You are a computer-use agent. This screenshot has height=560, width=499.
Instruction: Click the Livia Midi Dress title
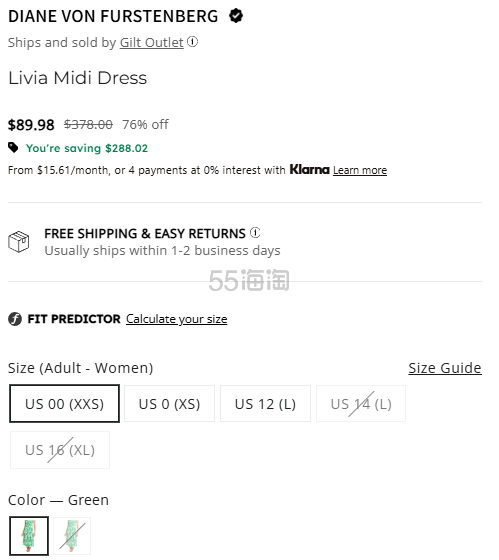[x=78, y=78]
